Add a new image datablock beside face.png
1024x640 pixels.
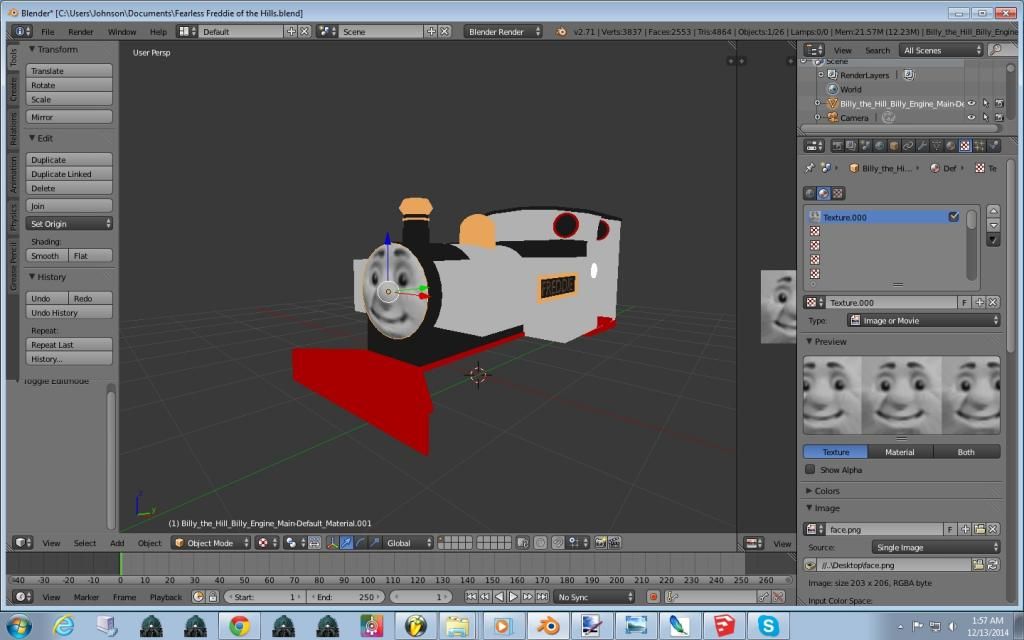pos(965,529)
